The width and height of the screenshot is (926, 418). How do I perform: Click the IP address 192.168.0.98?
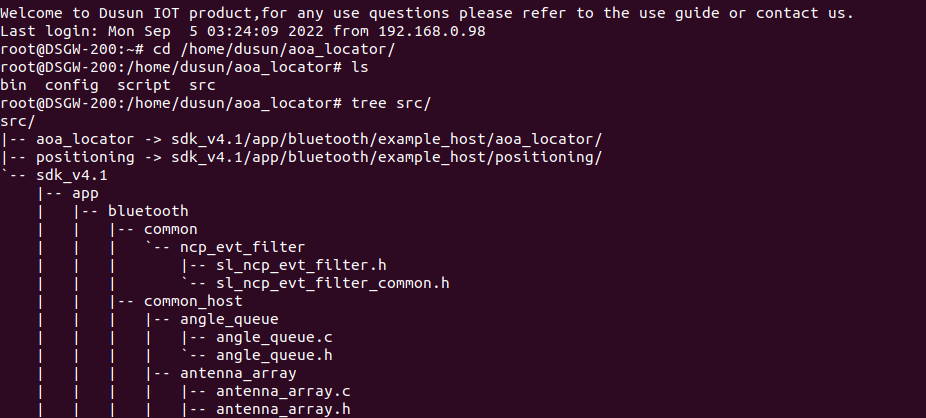tap(432, 31)
